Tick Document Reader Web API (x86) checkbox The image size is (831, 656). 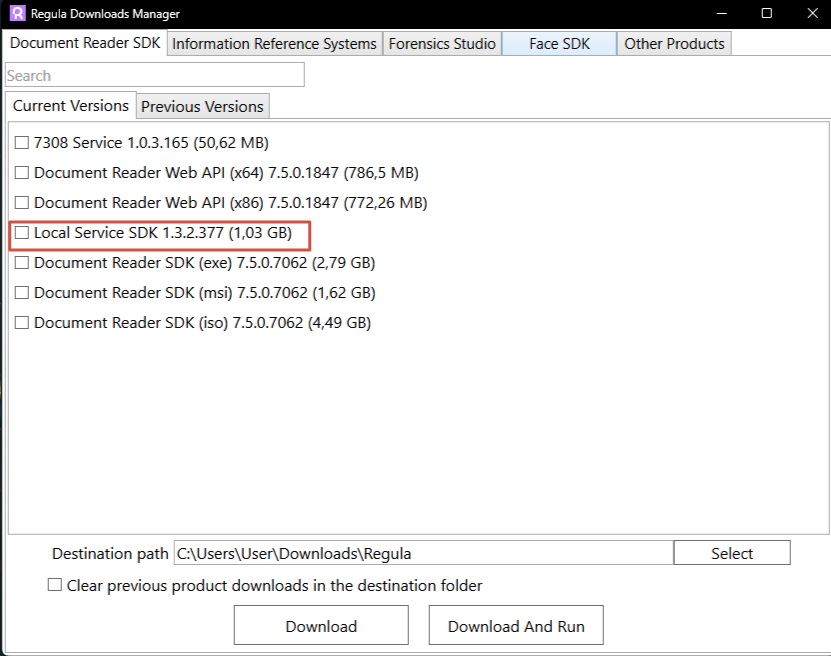pos(22,202)
